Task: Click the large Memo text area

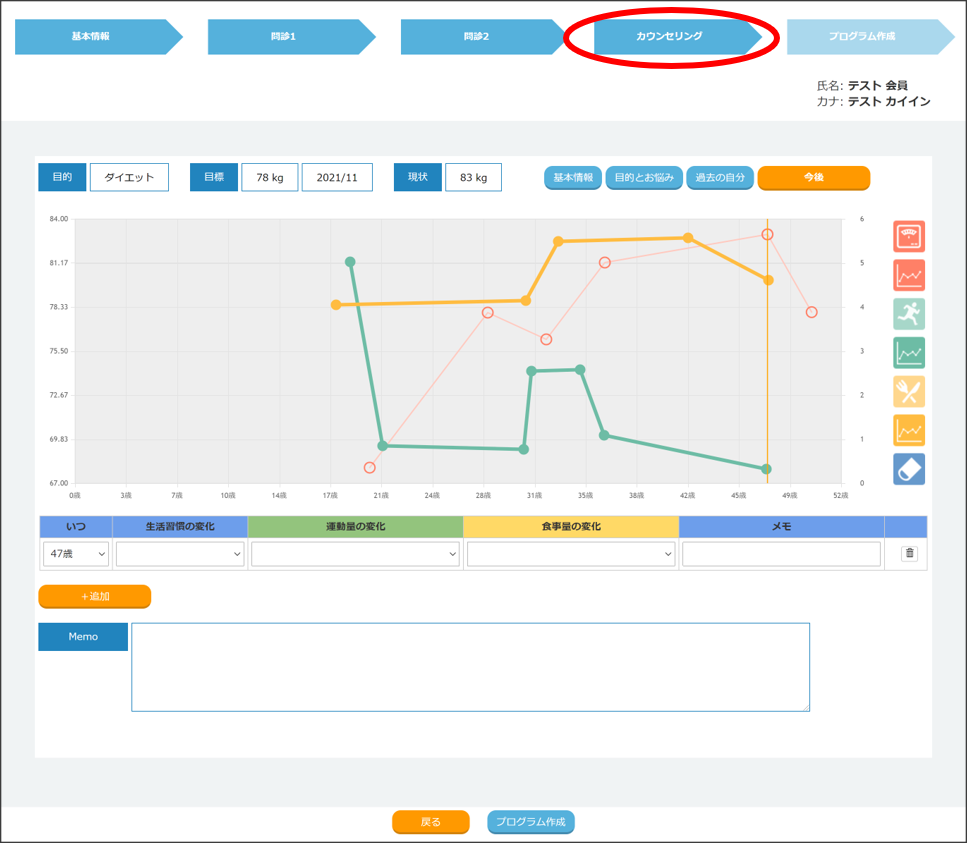Action: pyautogui.click(x=470, y=667)
